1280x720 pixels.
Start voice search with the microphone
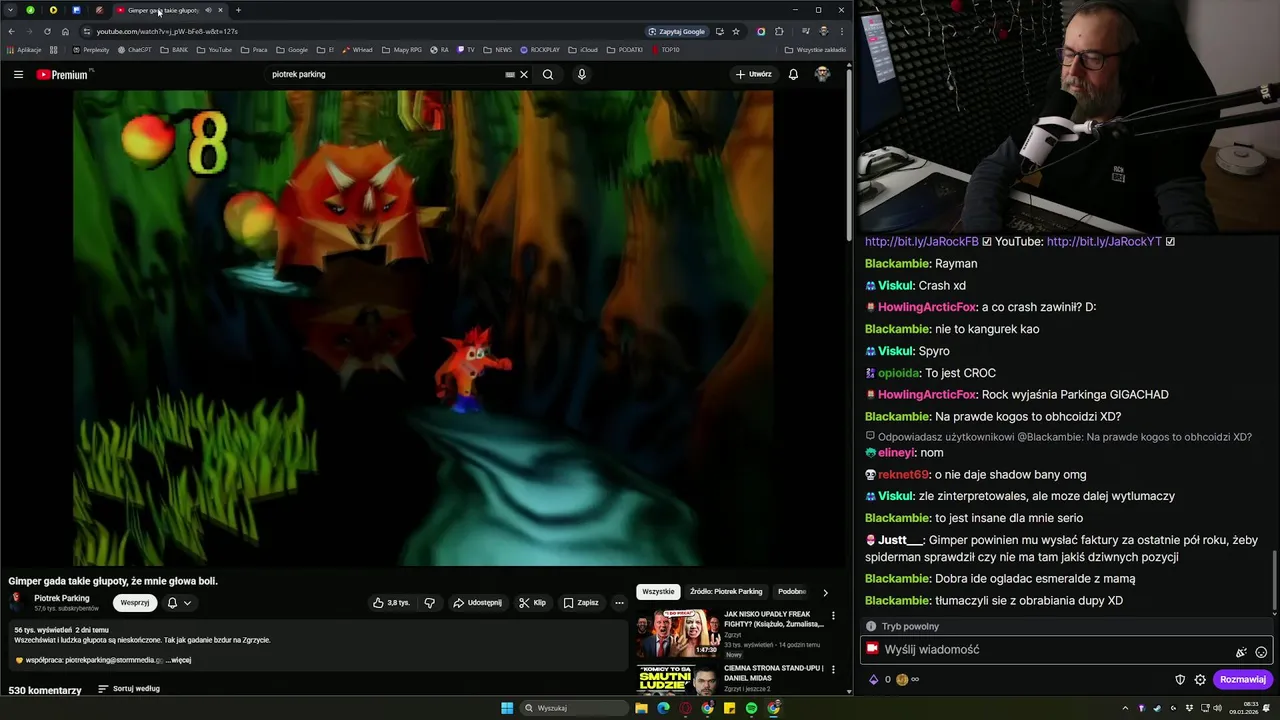click(x=581, y=74)
